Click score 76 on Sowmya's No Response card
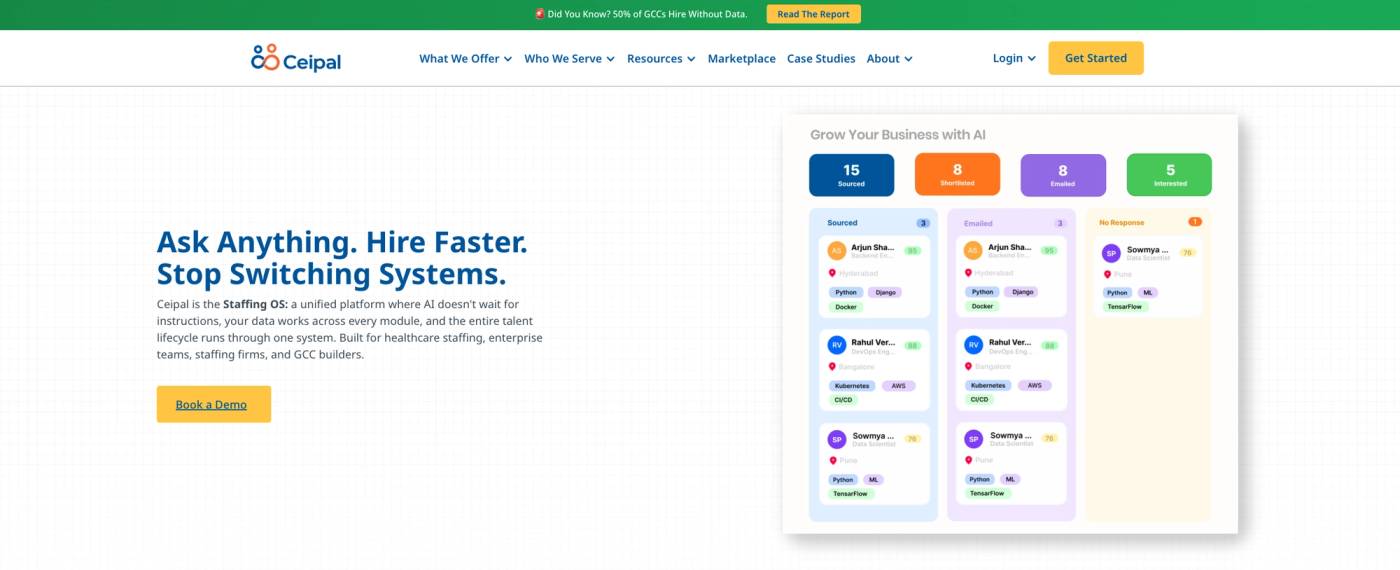The height and width of the screenshot is (570, 1400). (x=1188, y=253)
